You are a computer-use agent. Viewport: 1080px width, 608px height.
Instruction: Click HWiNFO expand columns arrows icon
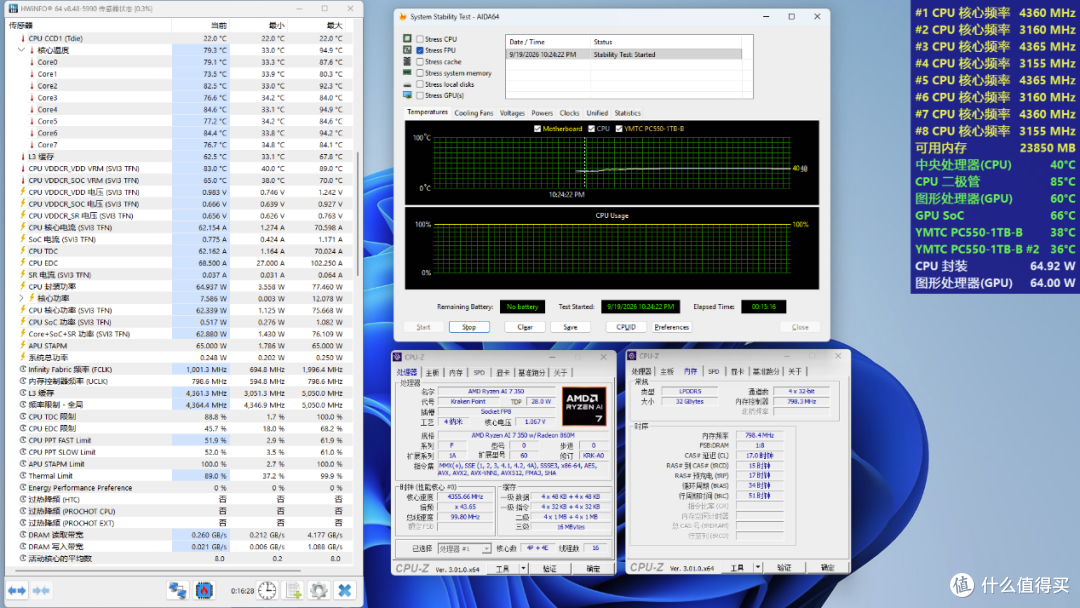coord(17,590)
